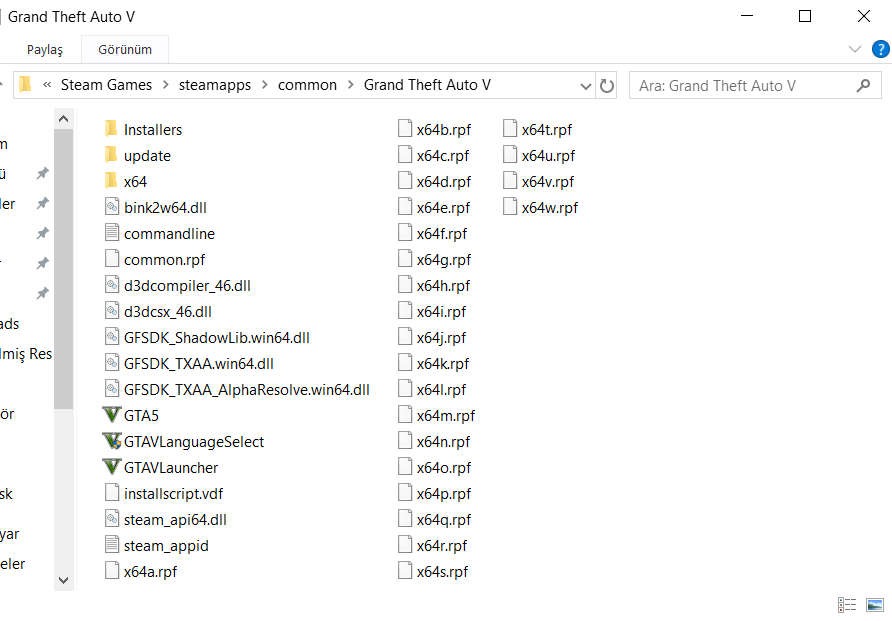Open the address bar history dropdown
This screenshot has height=621, width=892.
(x=587, y=85)
